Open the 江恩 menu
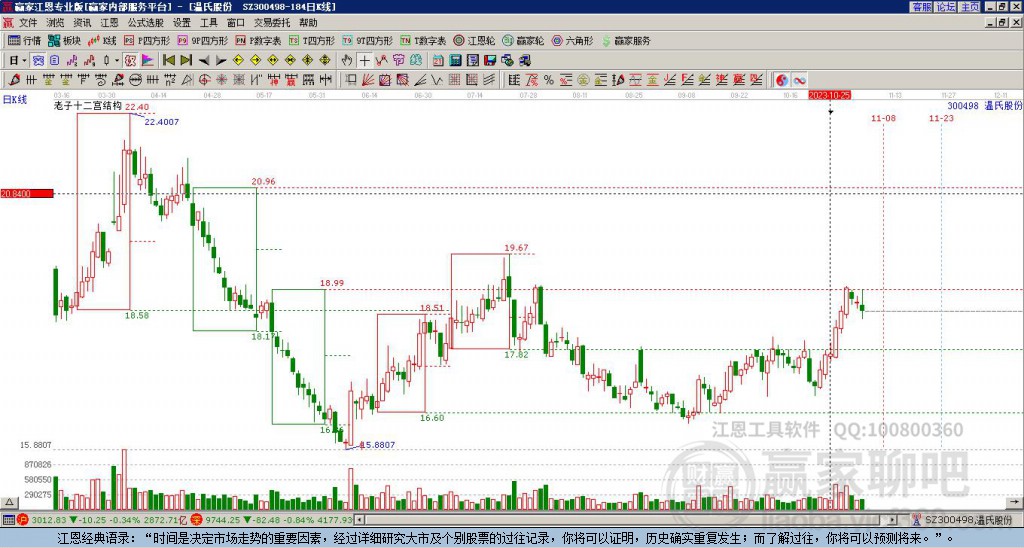The image size is (1024, 548). (x=109, y=23)
